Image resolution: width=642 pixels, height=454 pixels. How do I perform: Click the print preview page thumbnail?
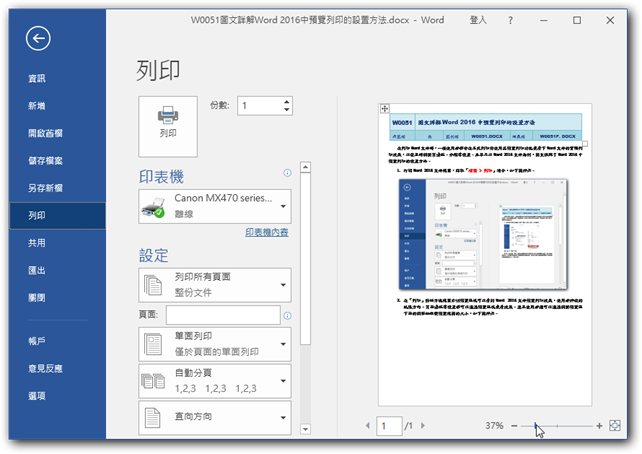pos(485,255)
